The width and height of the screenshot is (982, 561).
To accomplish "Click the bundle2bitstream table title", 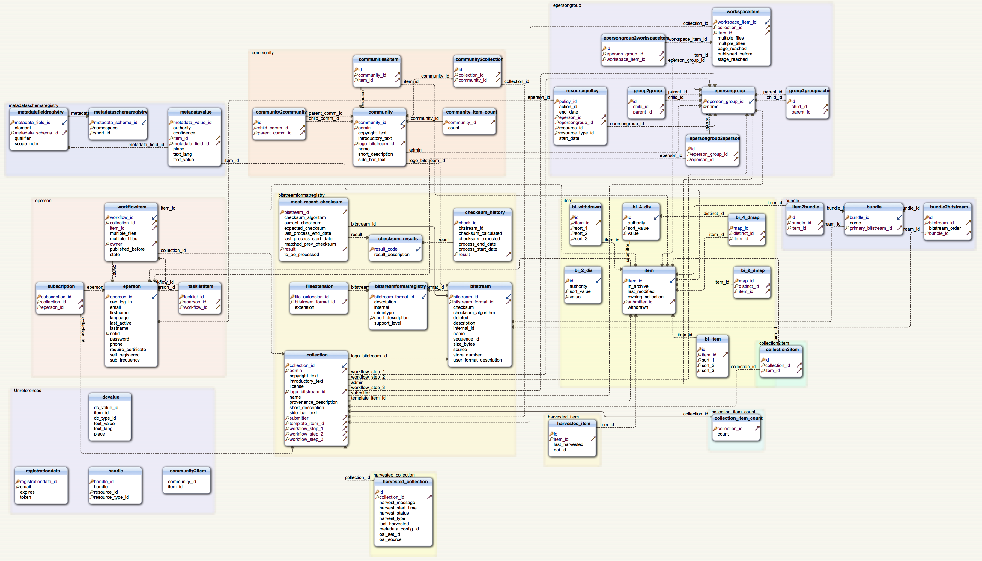I will point(948,207).
